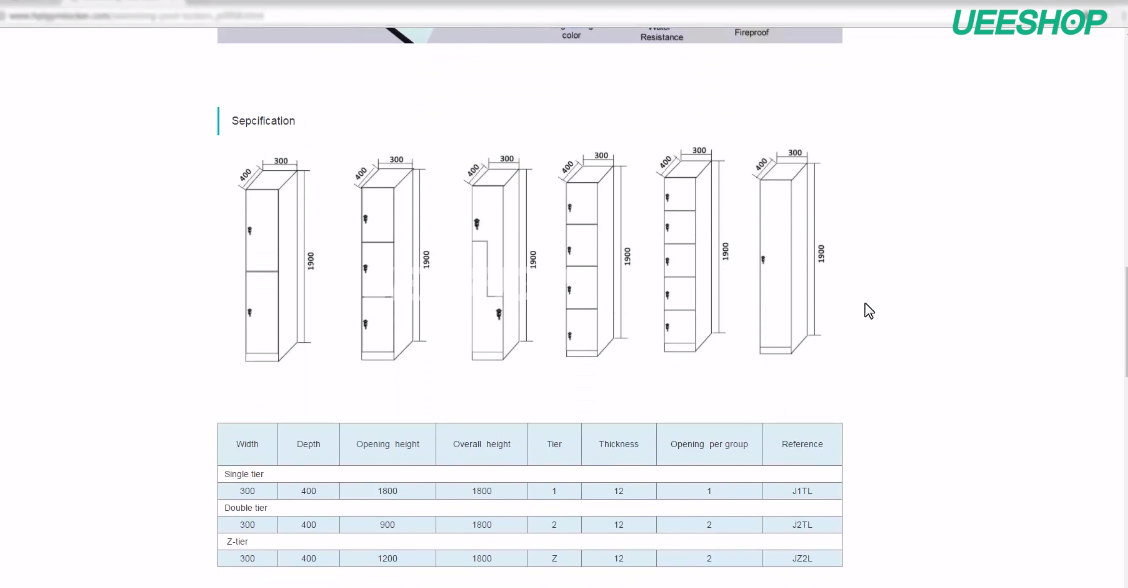The height and width of the screenshot is (588, 1128).
Task: Click the Fireproof feature label
Action: click(x=751, y=33)
